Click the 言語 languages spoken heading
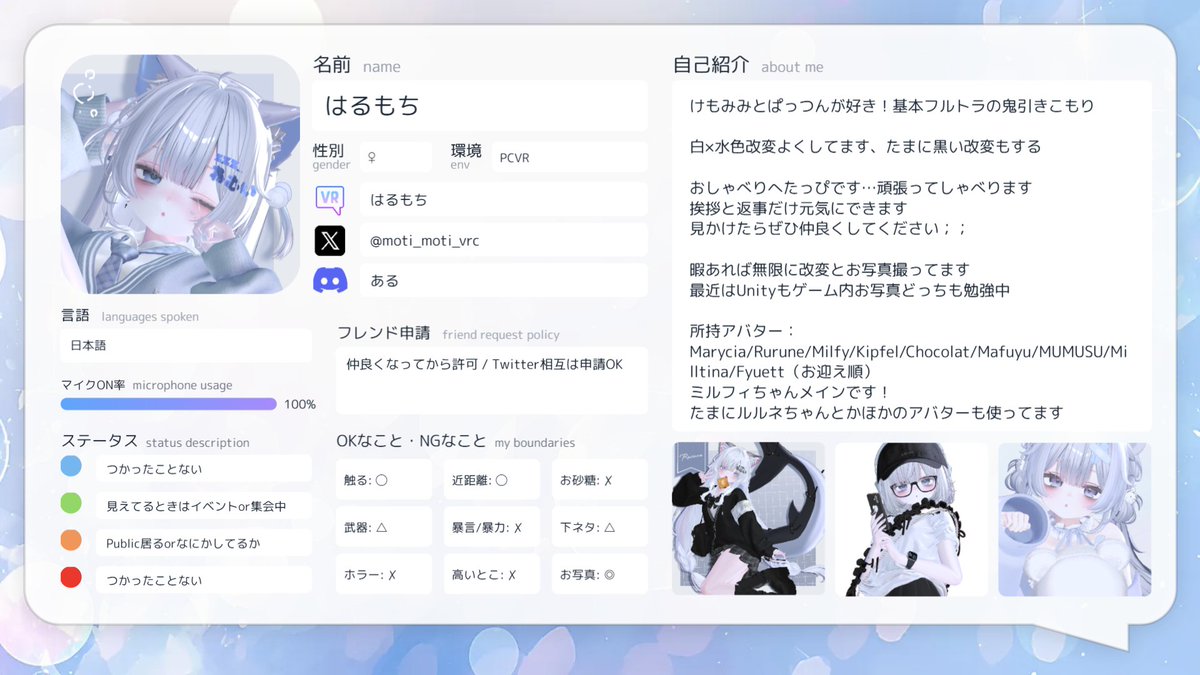Screen dimensions: 1200x675 (x=130, y=316)
